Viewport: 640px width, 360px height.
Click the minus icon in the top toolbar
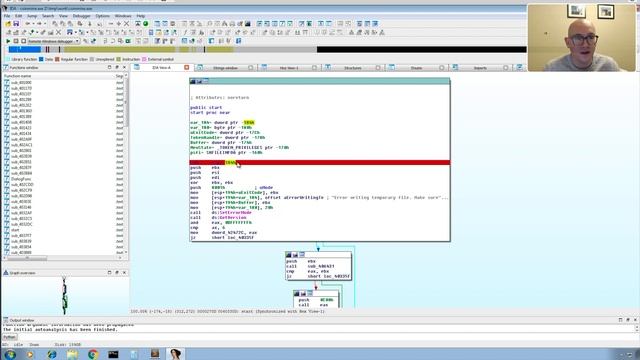click(111, 24)
